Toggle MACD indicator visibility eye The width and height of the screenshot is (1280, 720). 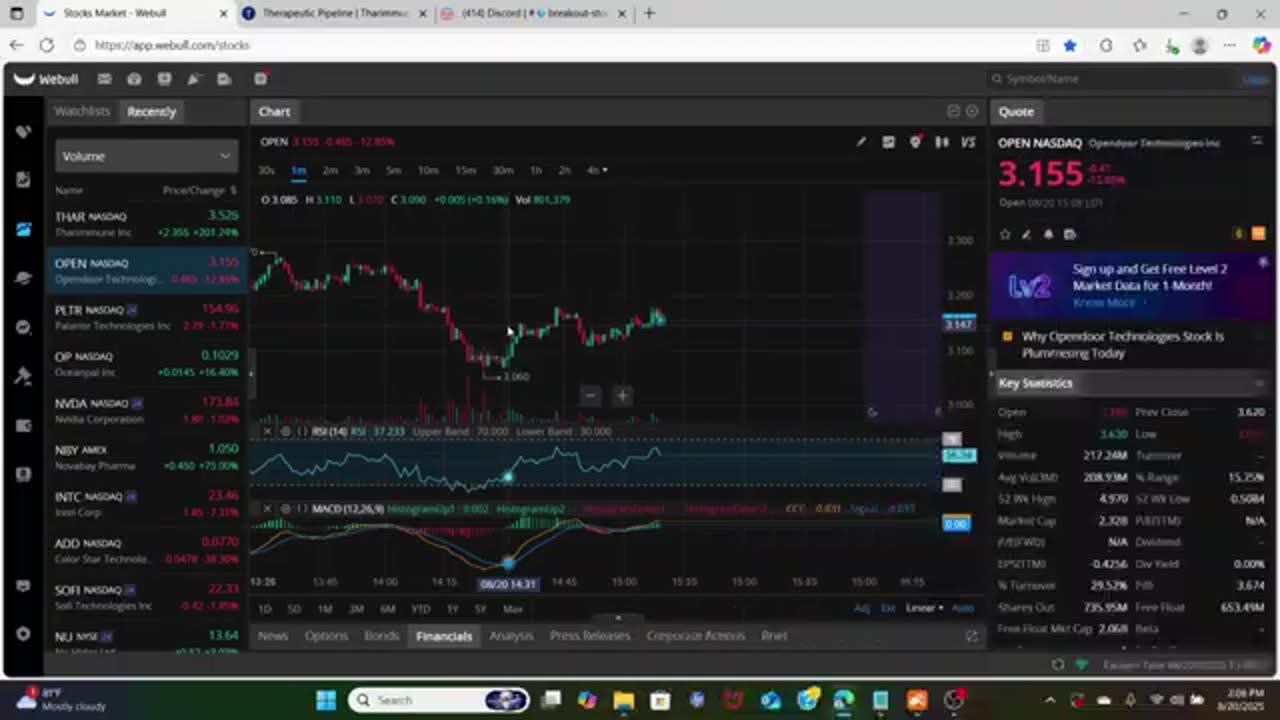coord(285,509)
